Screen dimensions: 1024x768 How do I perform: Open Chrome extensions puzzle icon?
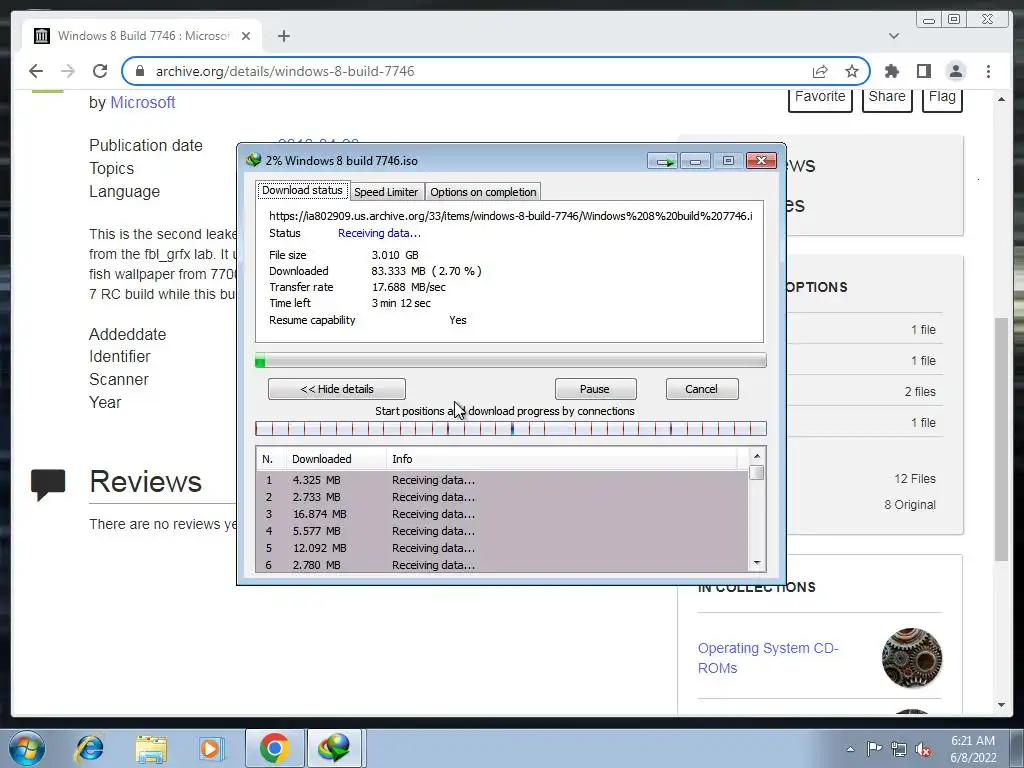pyautogui.click(x=891, y=71)
